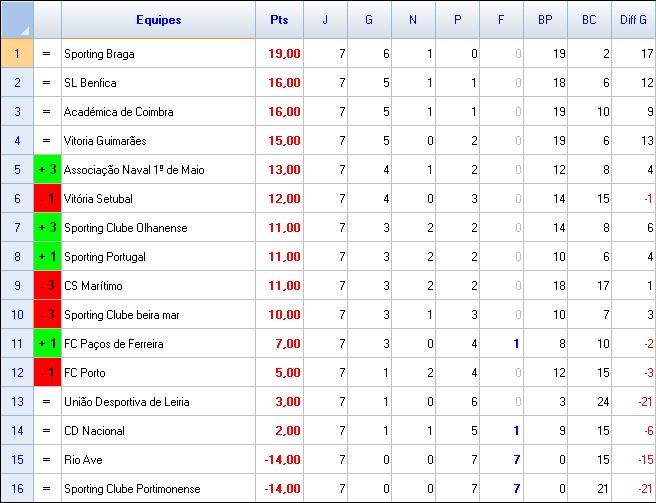Click Rio Ave's -14,00 points cell
Screen dimensions: 656x503
click(x=279, y=460)
